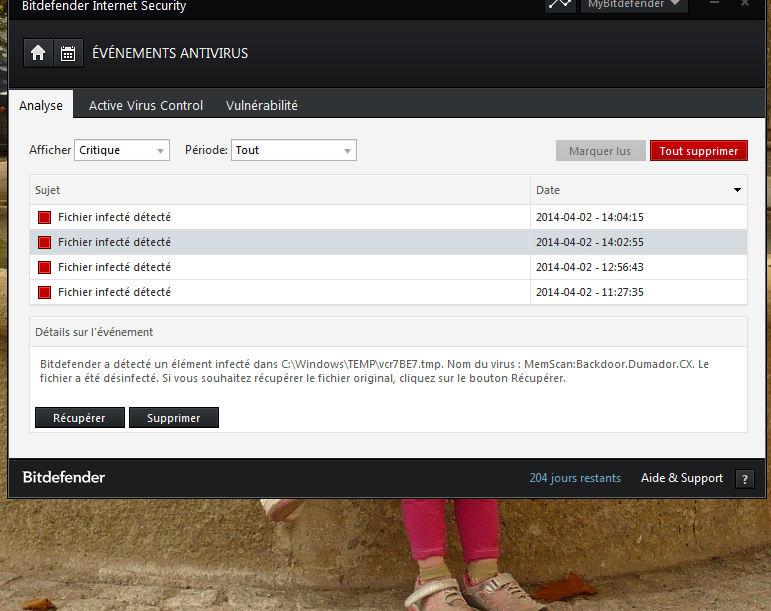Open the activity graph icon in title bar
The image size is (771, 611).
point(560,4)
